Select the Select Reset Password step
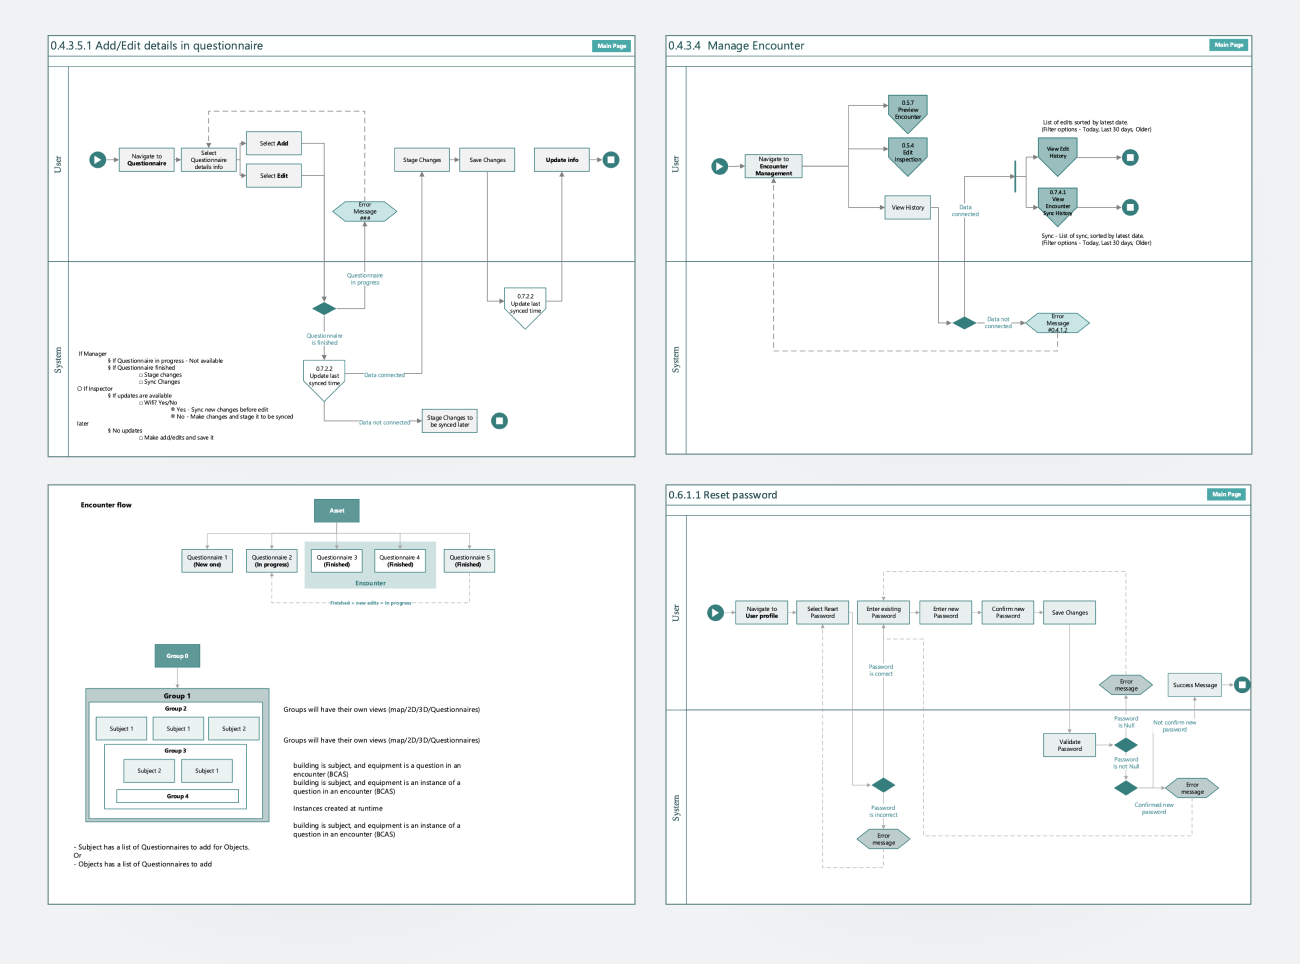 [x=823, y=613]
